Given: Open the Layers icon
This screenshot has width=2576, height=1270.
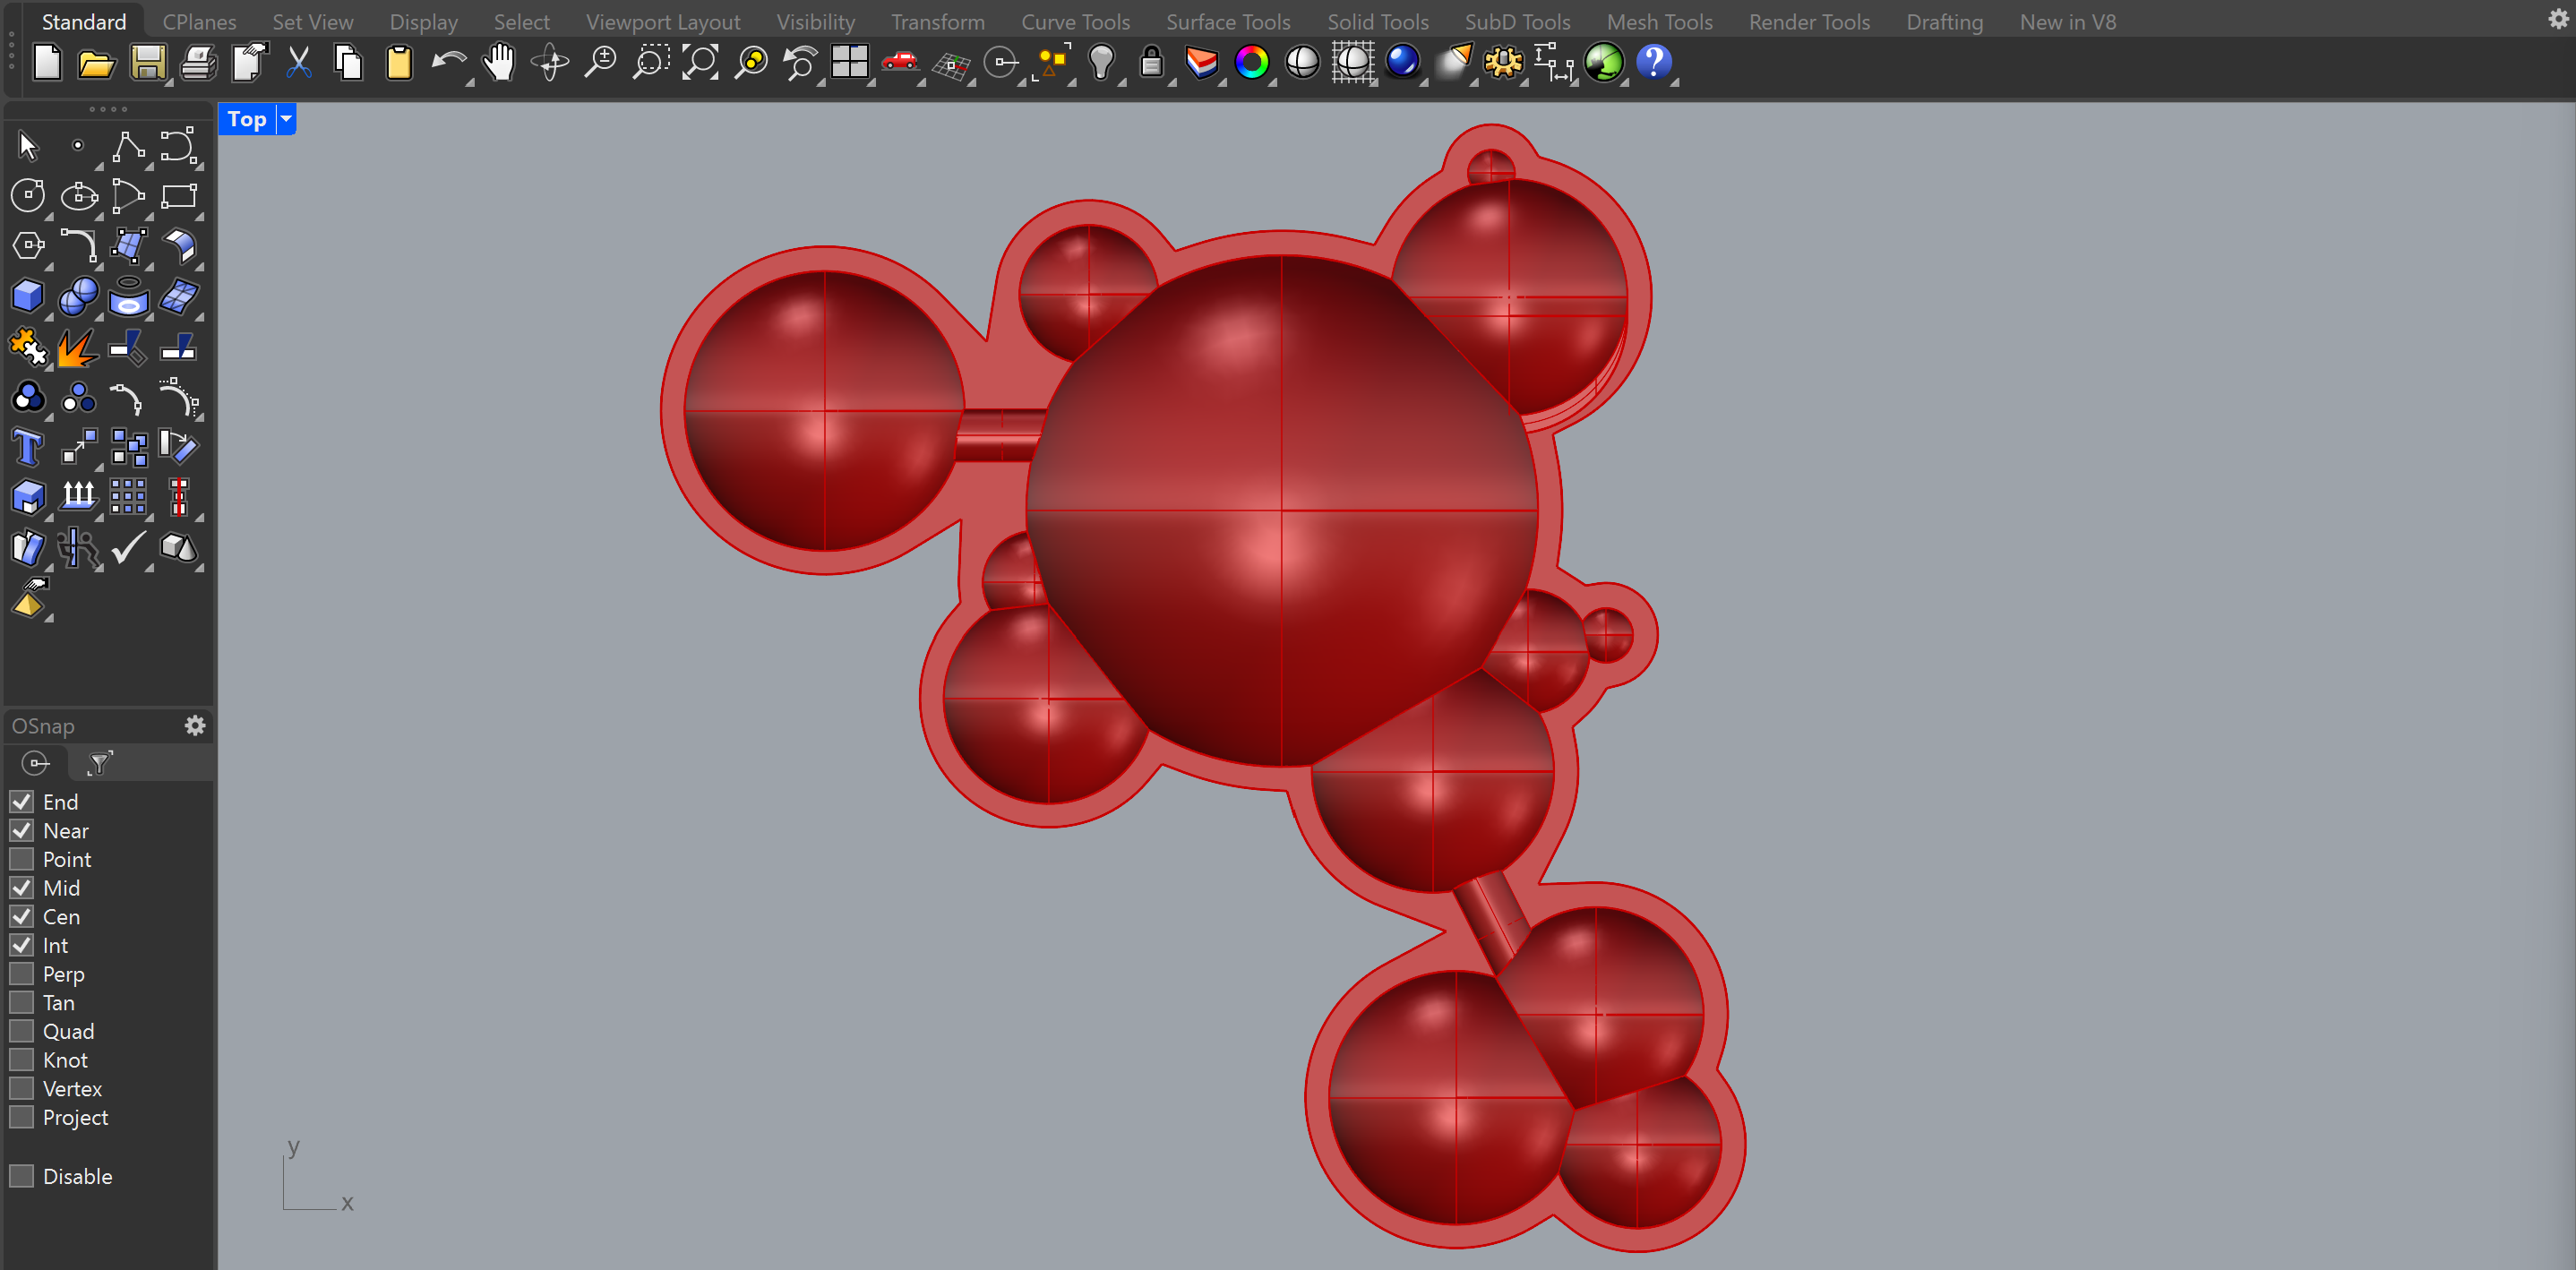Looking at the screenshot, I should (1201, 64).
